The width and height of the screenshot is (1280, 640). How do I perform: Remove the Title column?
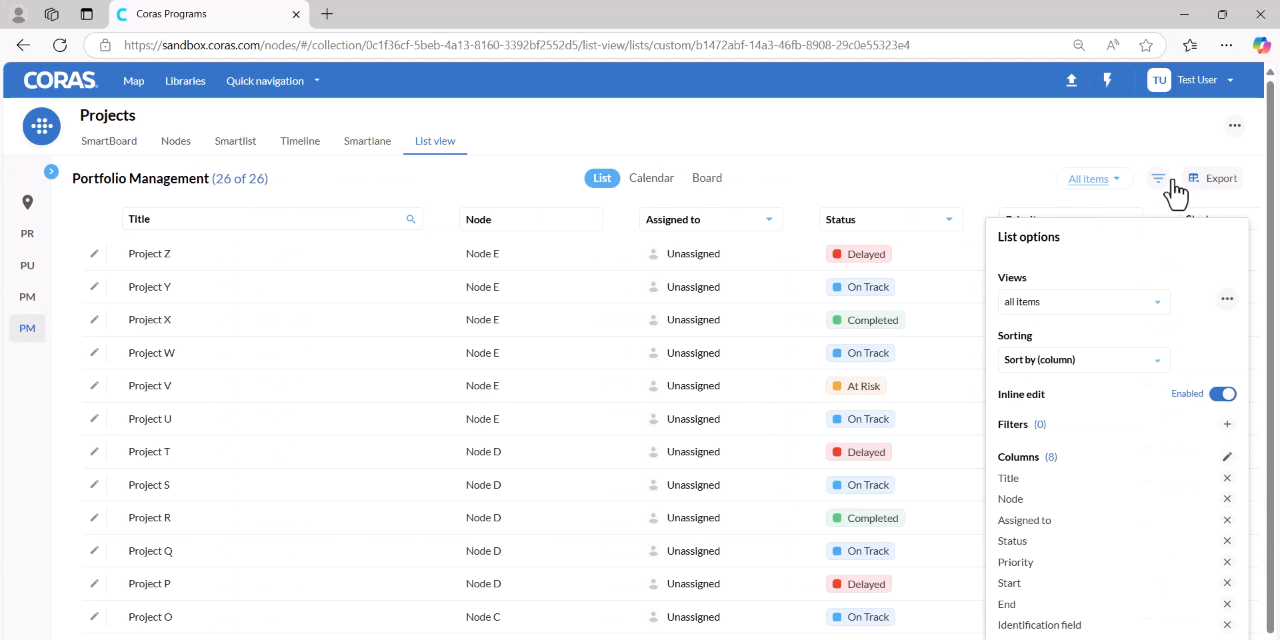pyautogui.click(x=1227, y=478)
